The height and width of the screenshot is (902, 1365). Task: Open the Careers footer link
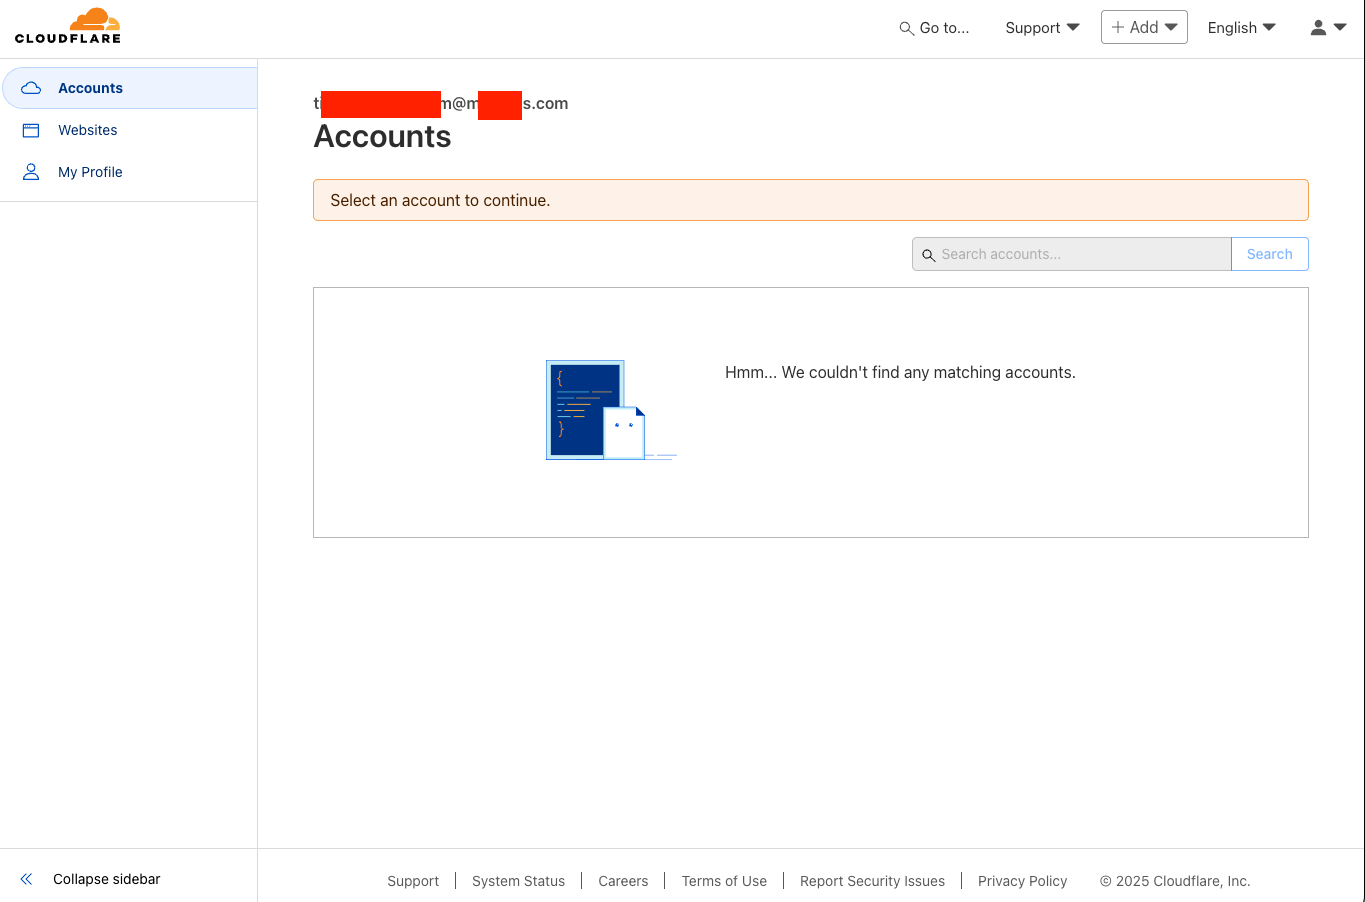click(623, 881)
